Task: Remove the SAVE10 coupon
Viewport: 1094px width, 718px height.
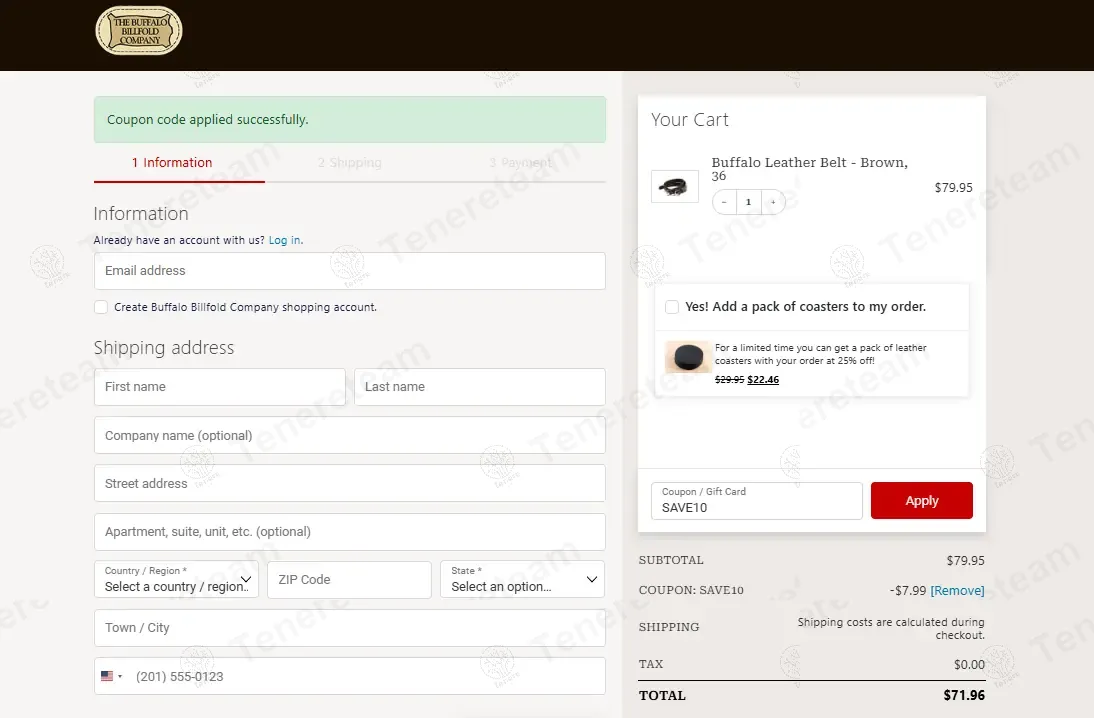Action: (x=957, y=590)
